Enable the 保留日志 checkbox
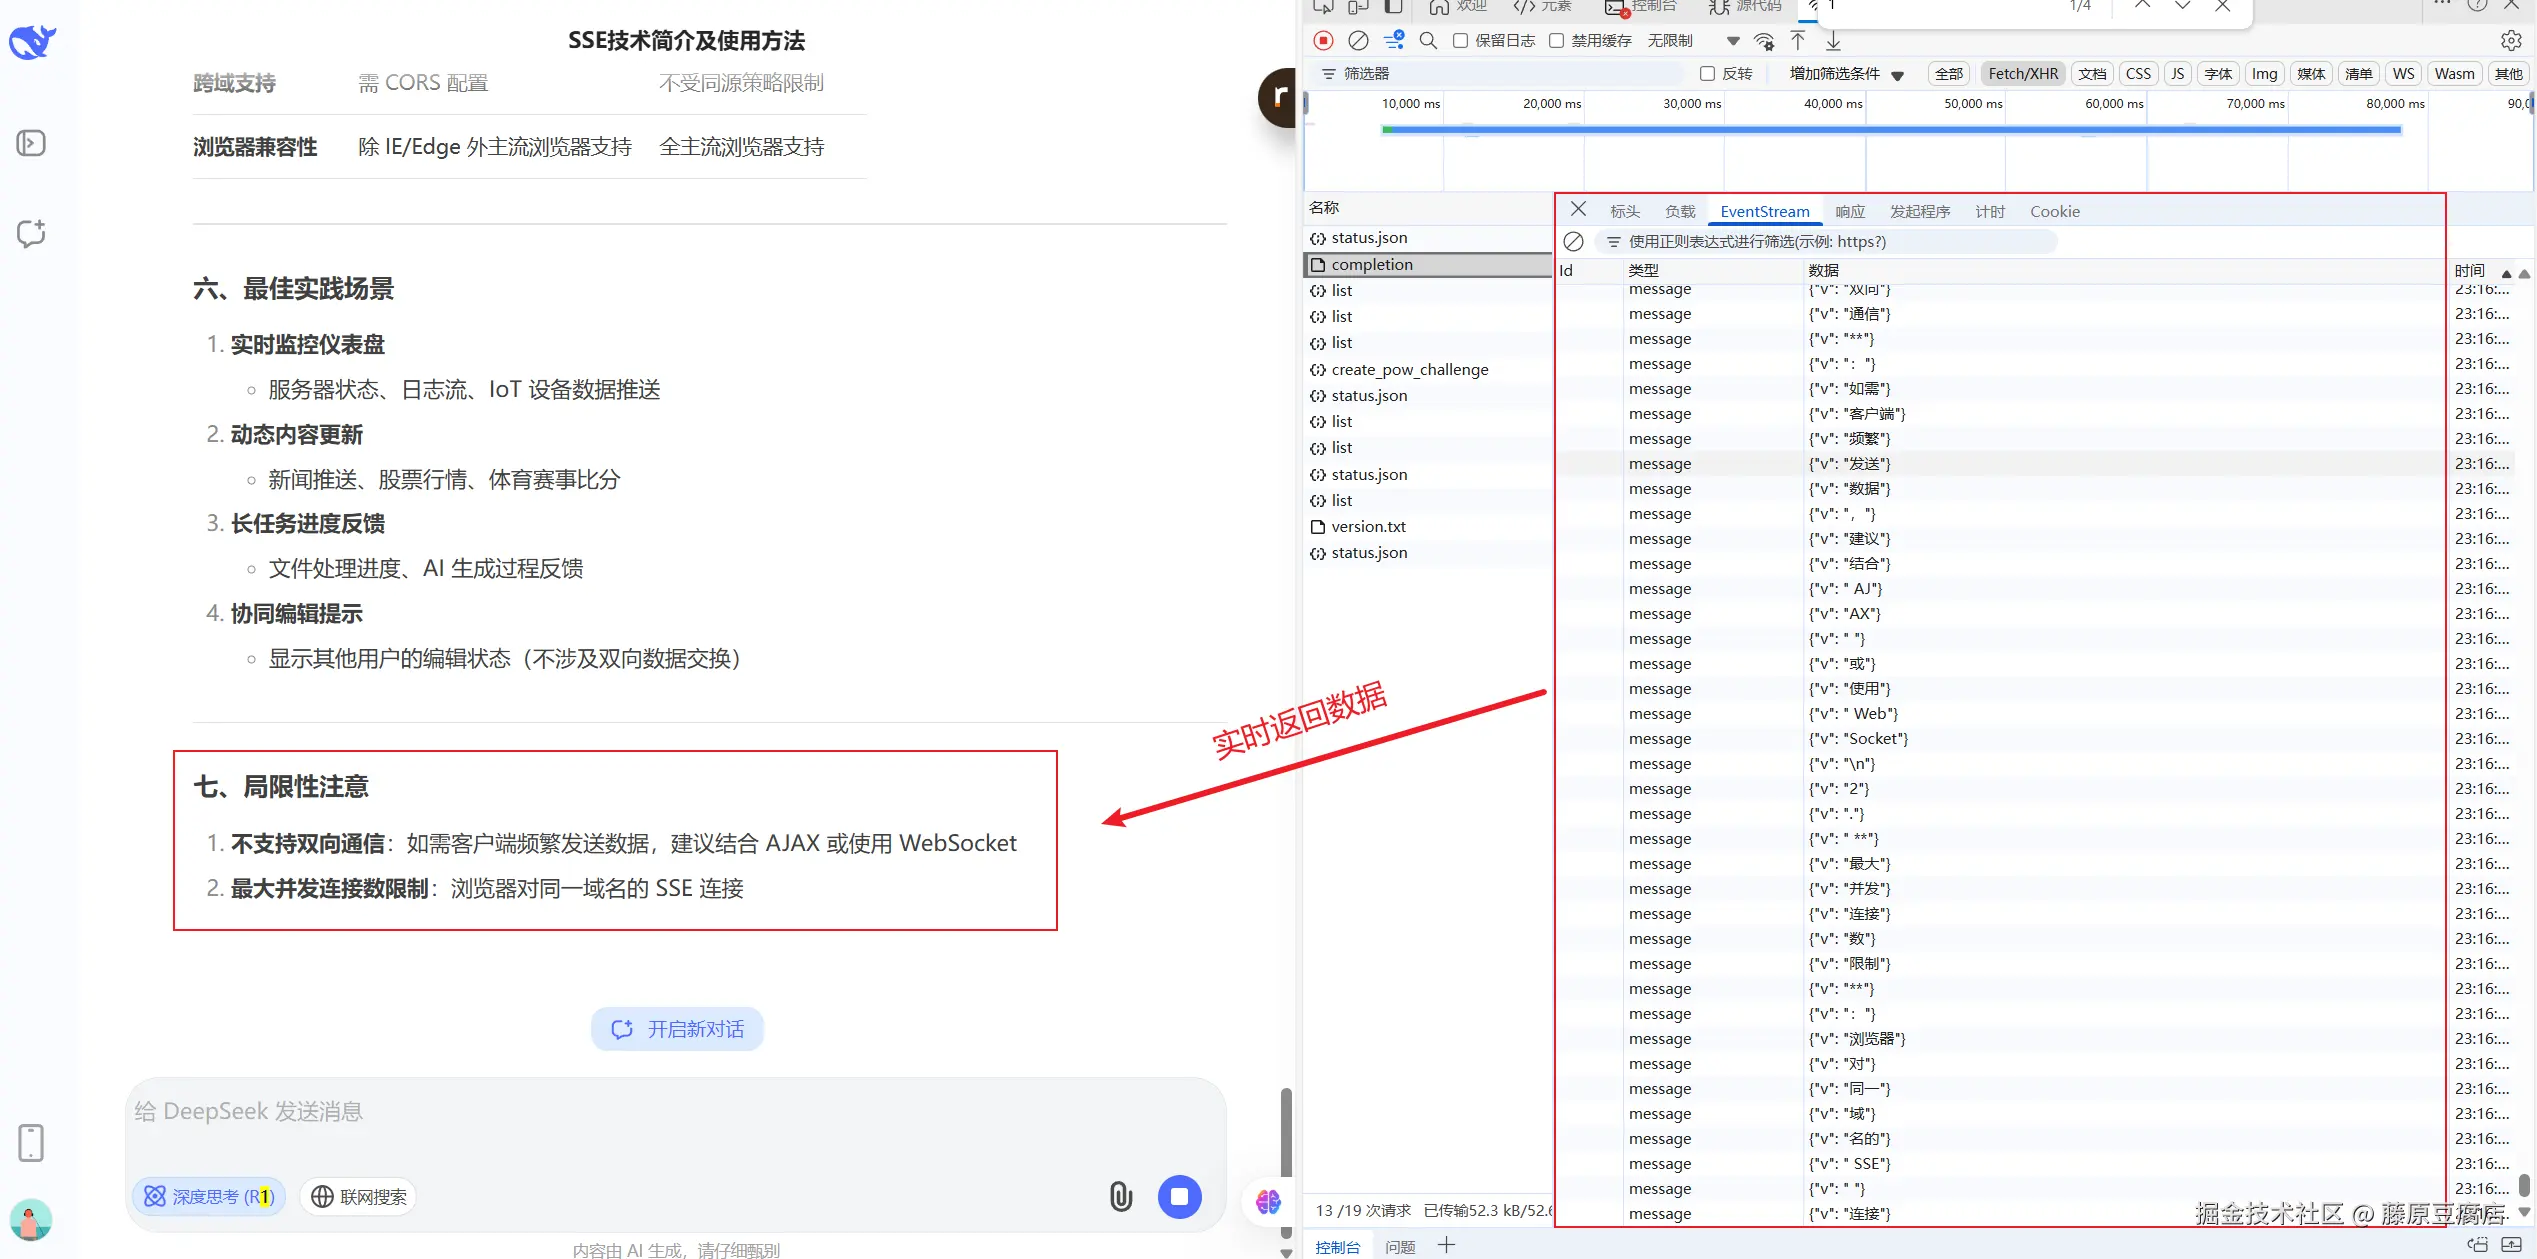 [x=1460, y=41]
